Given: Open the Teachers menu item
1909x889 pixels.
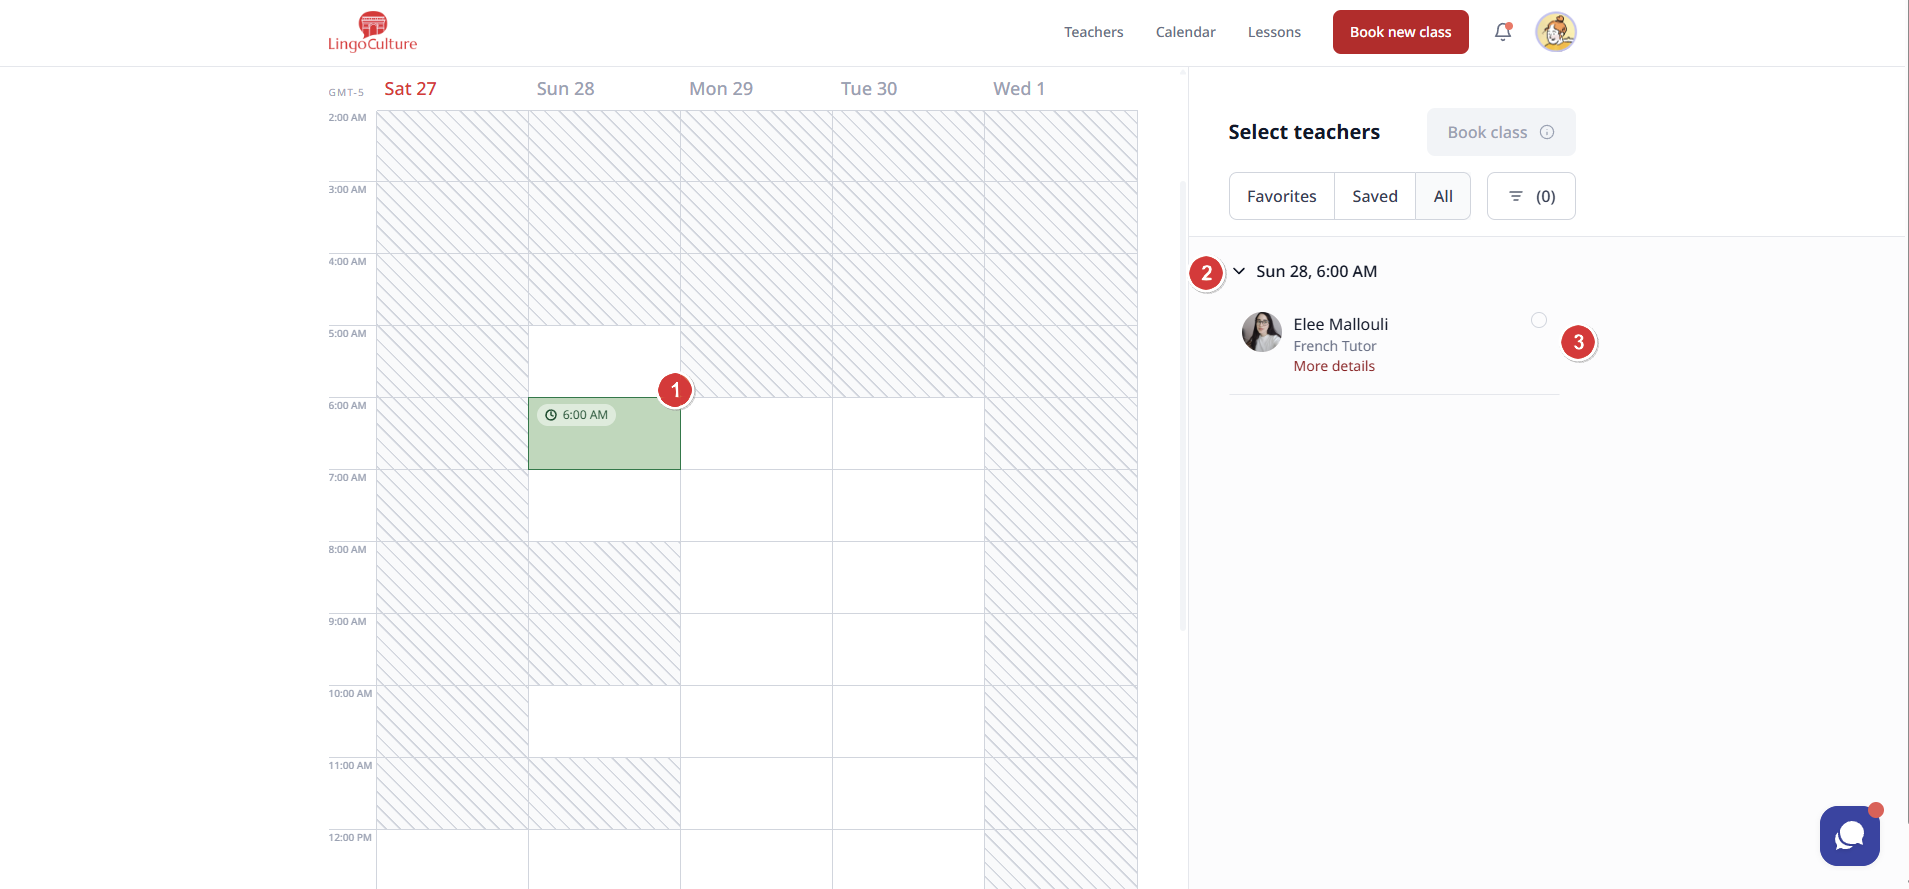Looking at the screenshot, I should pos(1093,32).
